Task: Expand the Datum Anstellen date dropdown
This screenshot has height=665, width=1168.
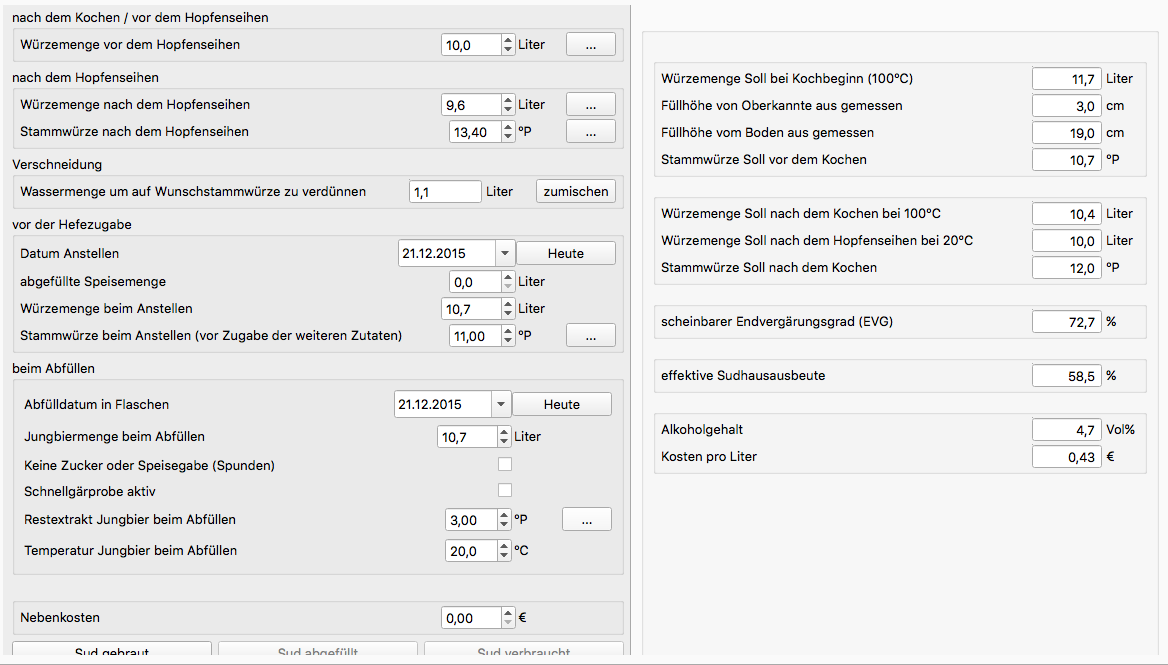Action: pyautogui.click(x=504, y=254)
